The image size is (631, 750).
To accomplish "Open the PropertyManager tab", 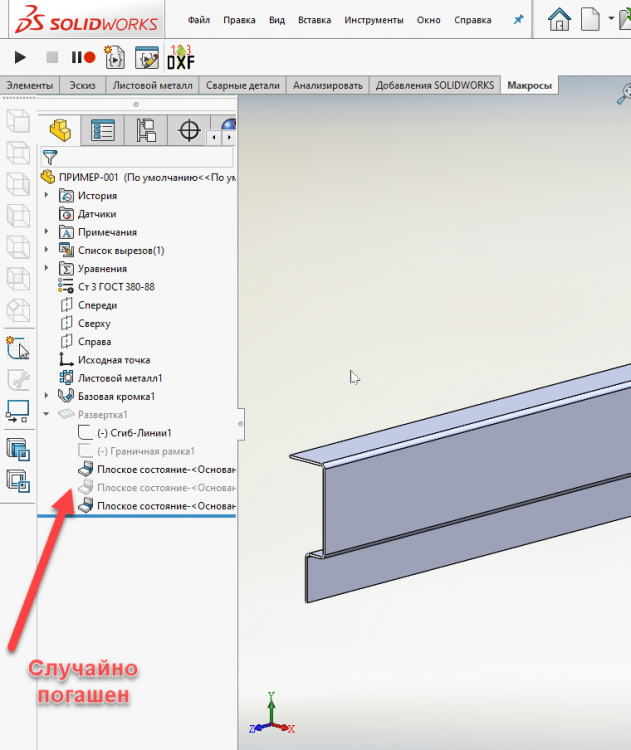I will pos(102,130).
